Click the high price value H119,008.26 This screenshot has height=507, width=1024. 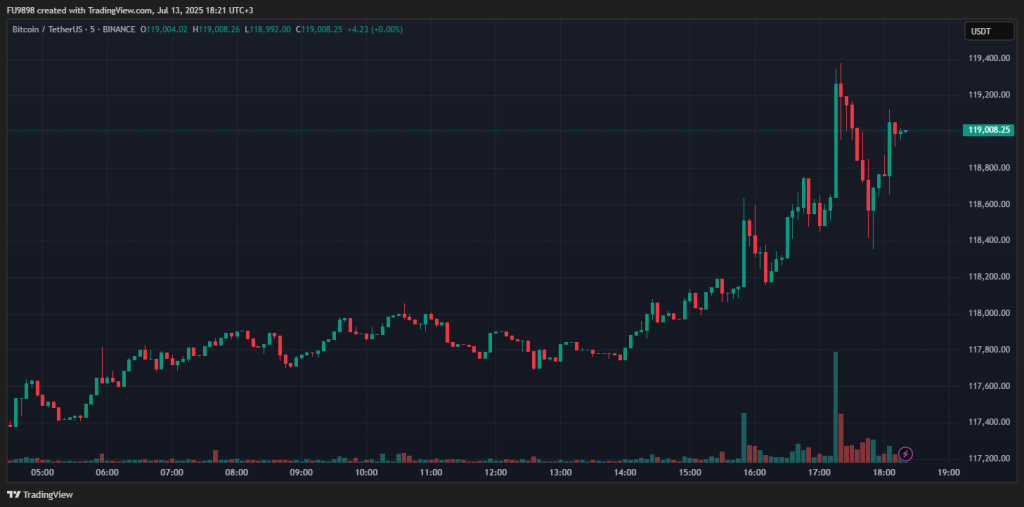219,30
